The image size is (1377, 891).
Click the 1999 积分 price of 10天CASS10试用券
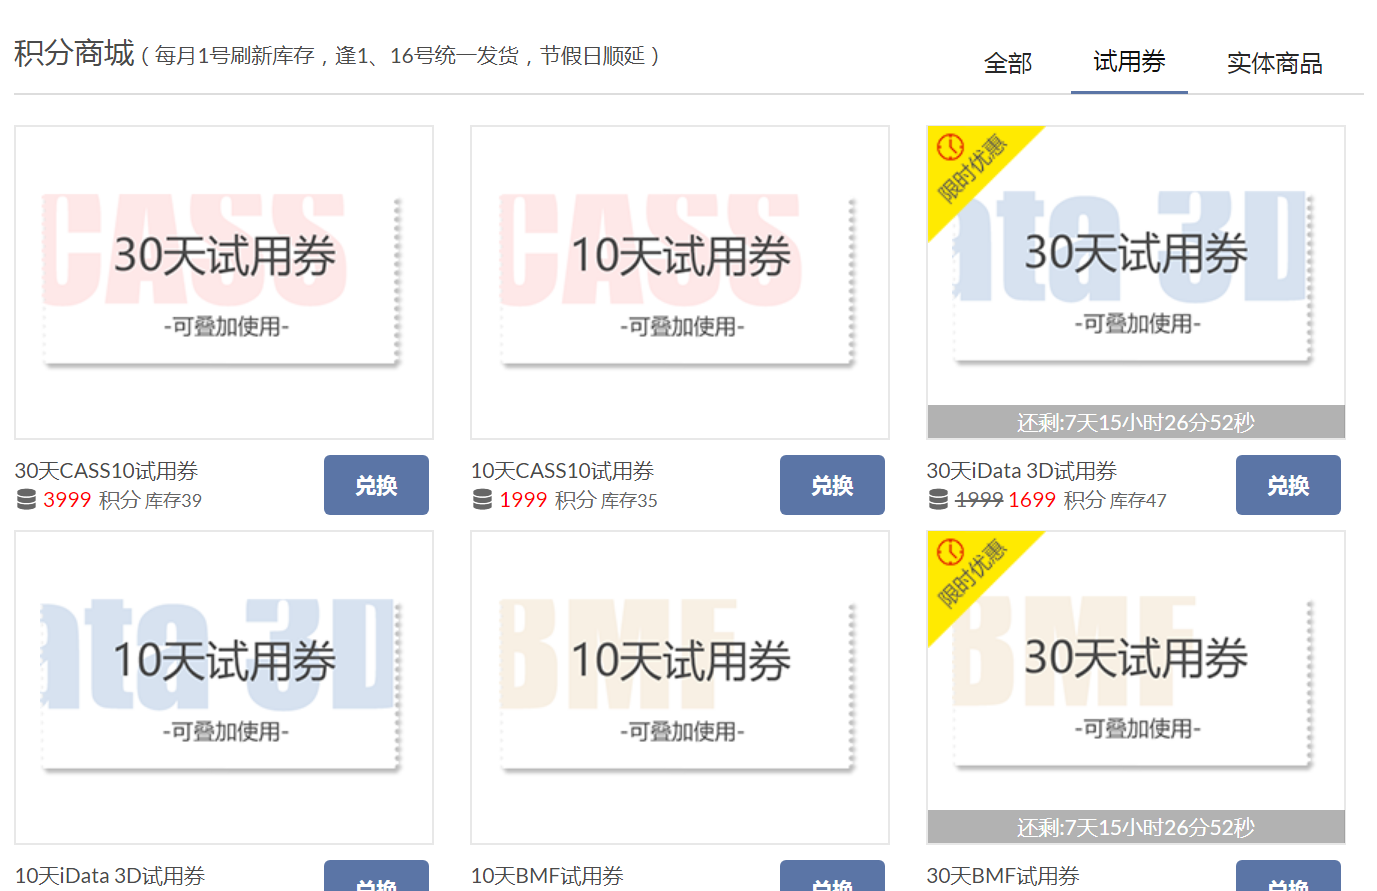(x=547, y=500)
